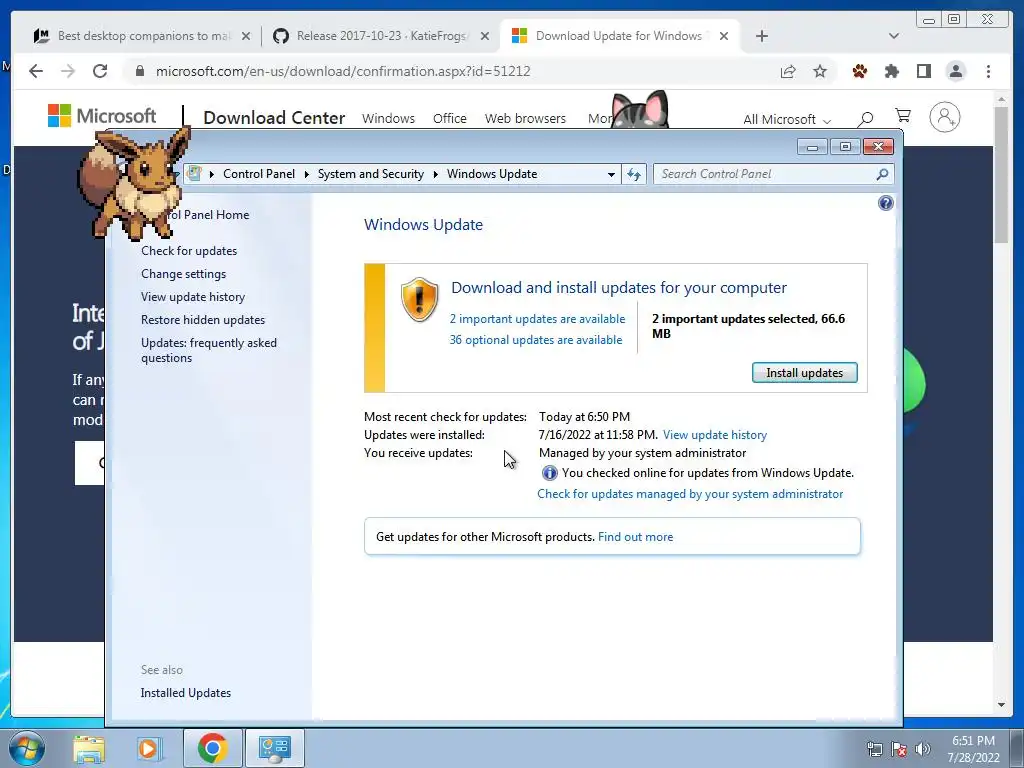This screenshot has height=768, width=1024.
Task: Click the URL address bar
Action: coord(451,71)
